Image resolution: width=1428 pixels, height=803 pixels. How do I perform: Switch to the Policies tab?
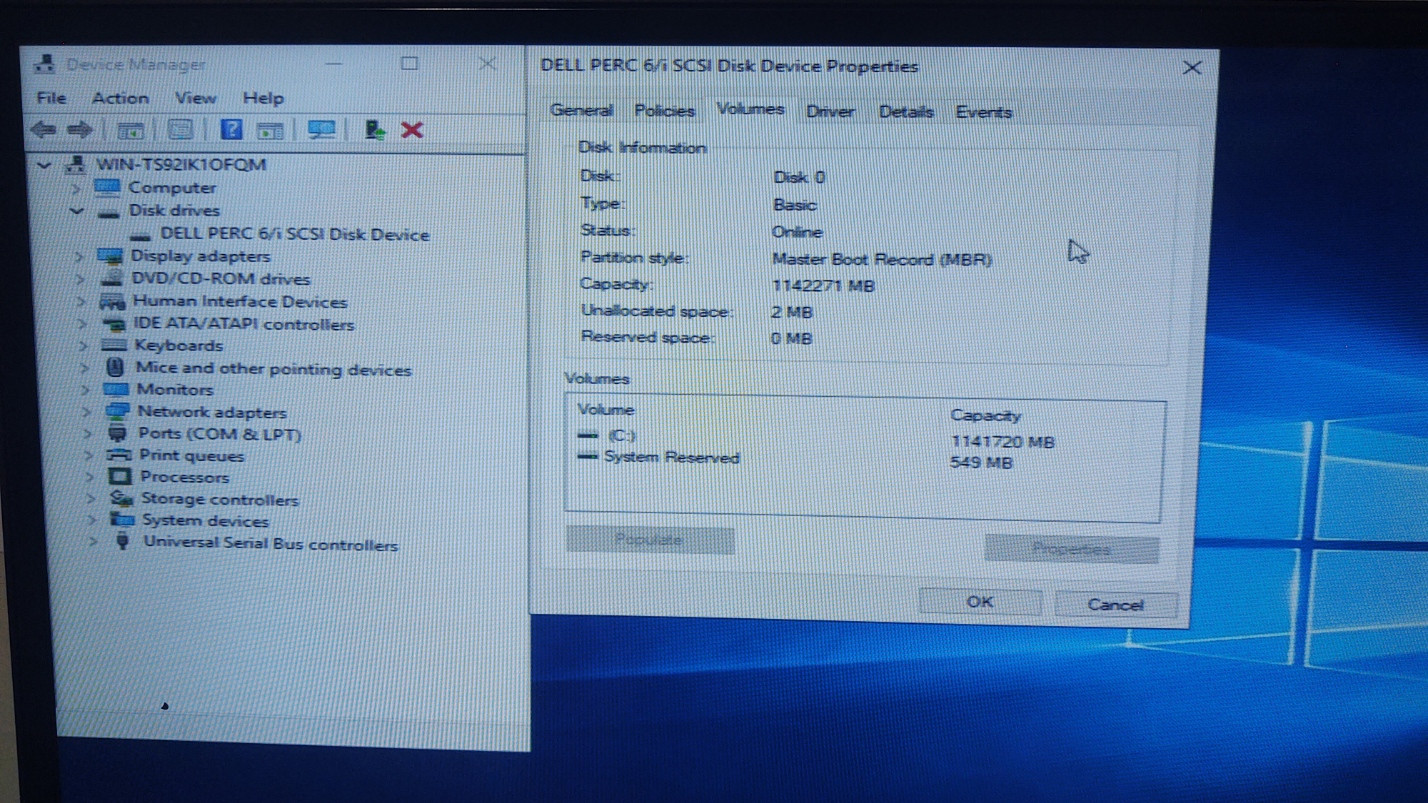point(664,110)
